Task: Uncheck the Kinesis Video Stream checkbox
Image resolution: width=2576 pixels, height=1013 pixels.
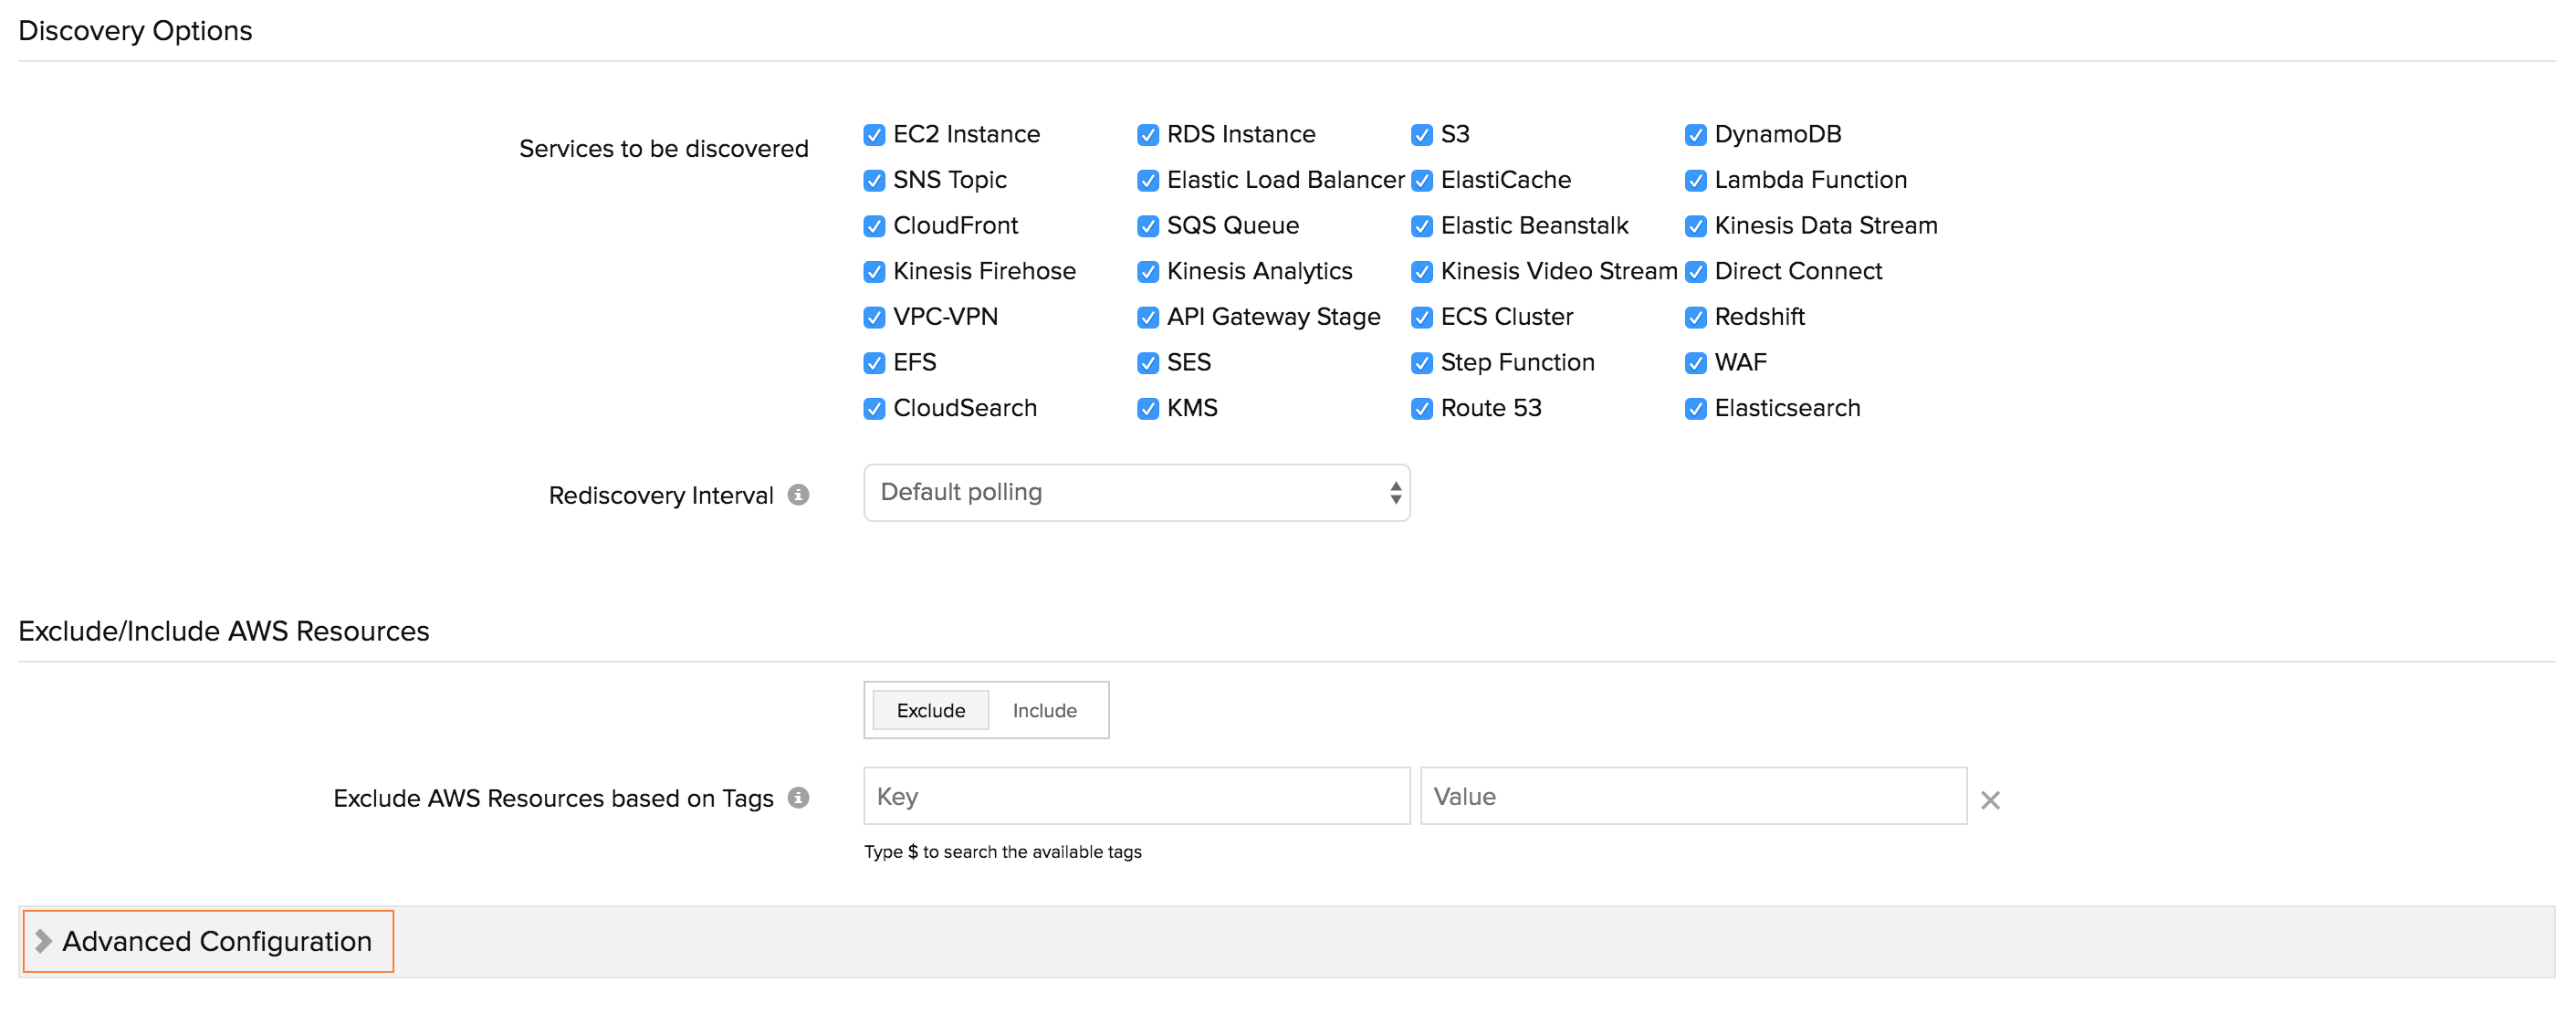Action: tap(1422, 272)
